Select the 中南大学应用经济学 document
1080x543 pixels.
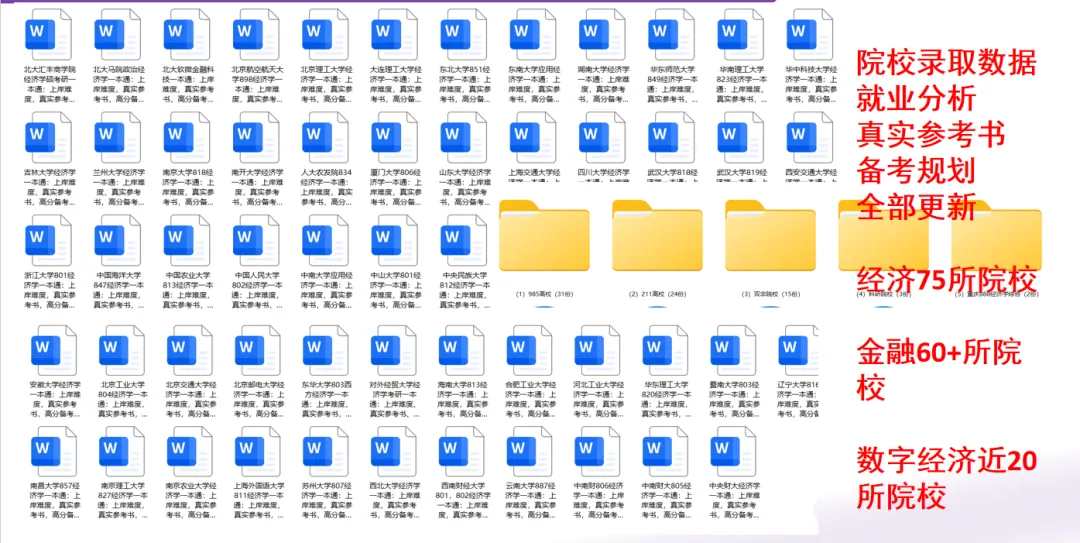(x=325, y=240)
